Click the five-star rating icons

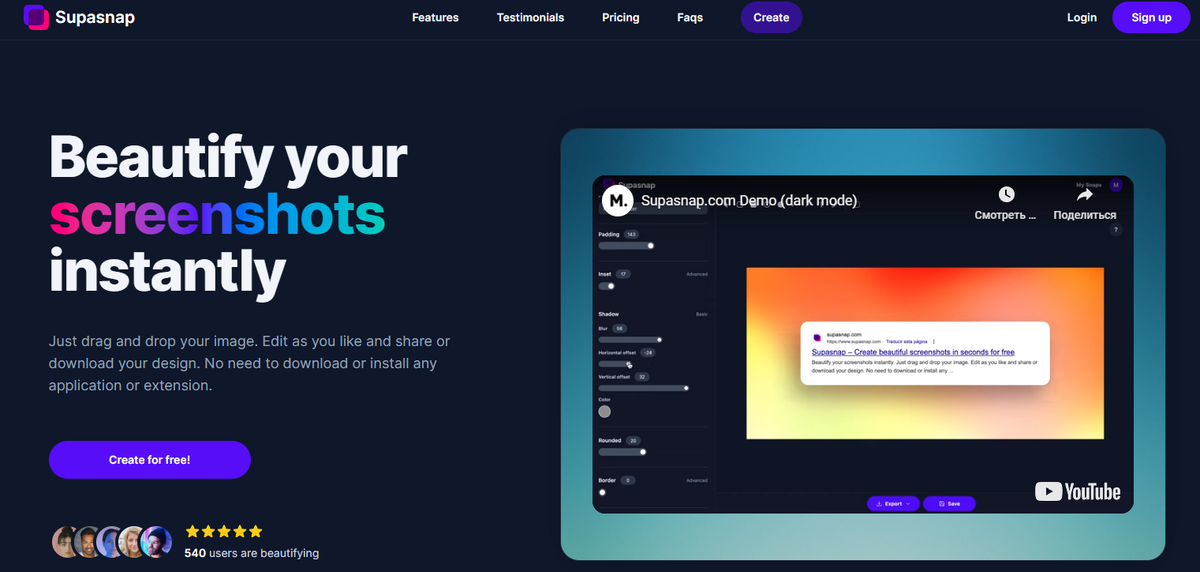pos(223,531)
